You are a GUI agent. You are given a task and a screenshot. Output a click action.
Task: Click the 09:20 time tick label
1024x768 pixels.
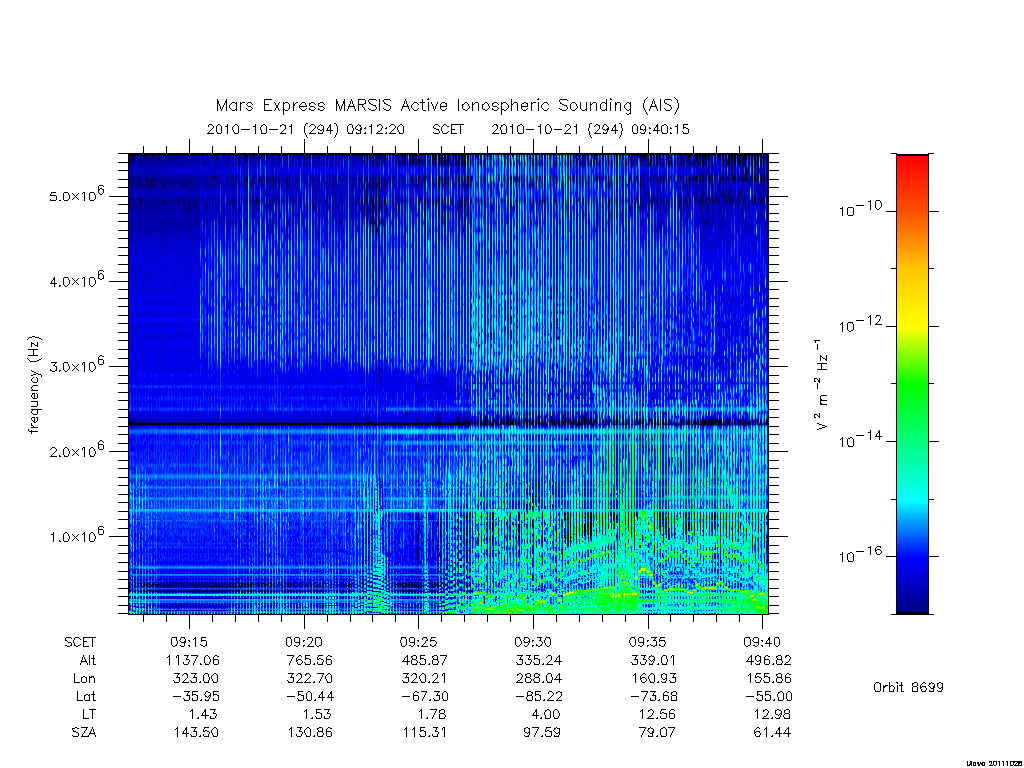click(304, 643)
